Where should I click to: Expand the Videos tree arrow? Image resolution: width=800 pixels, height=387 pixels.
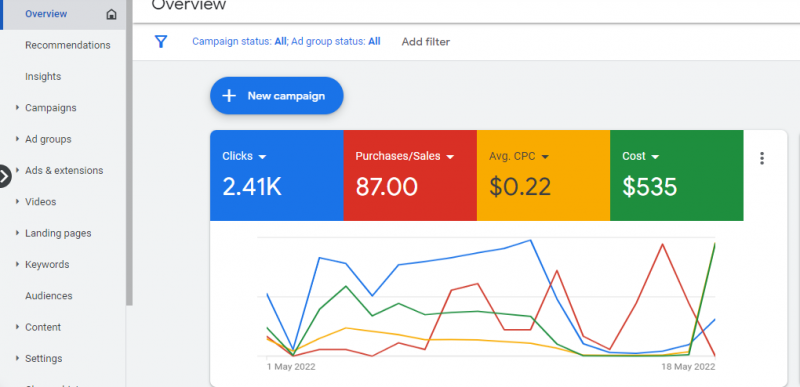tap(17, 201)
